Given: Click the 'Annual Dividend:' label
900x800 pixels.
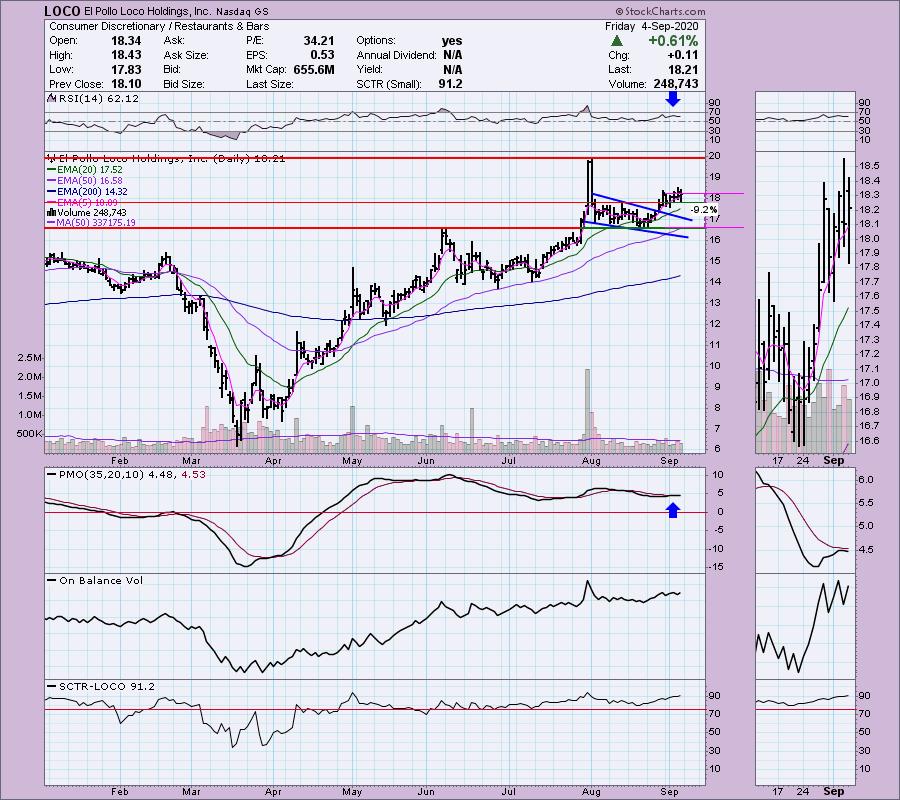Looking at the screenshot, I should (397, 55).
